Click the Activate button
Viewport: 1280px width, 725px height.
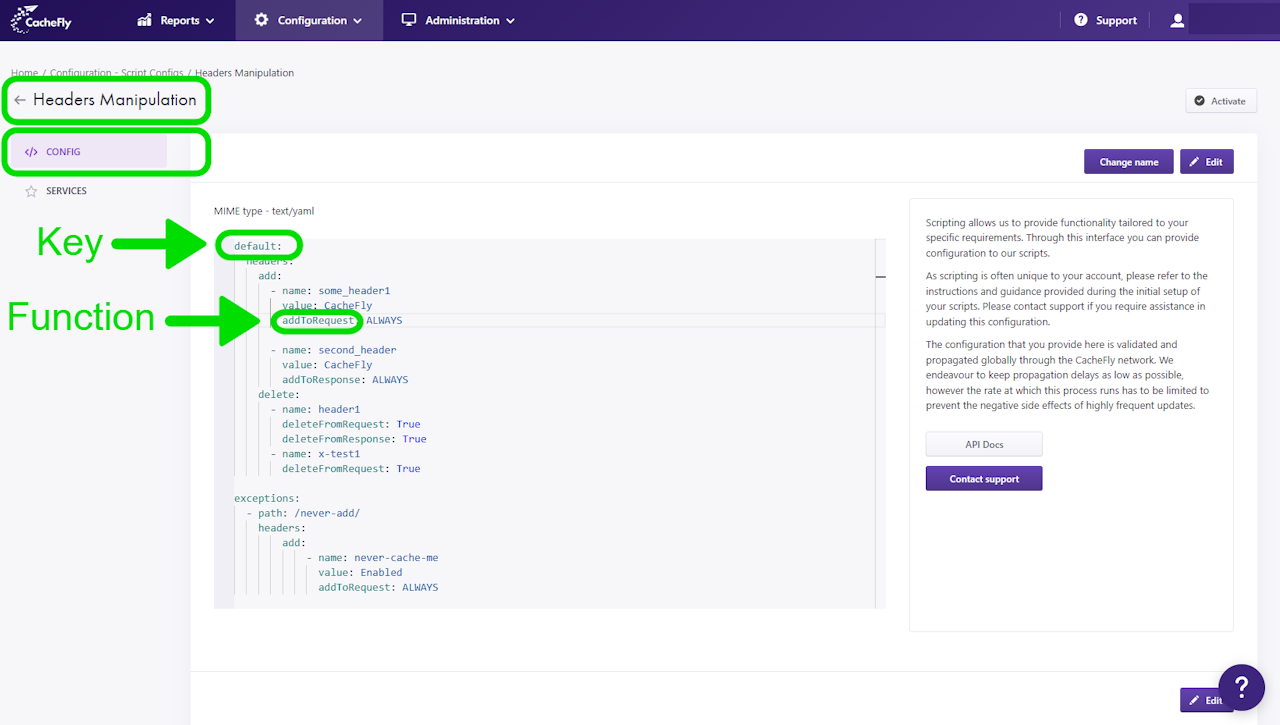(1220, 101)
